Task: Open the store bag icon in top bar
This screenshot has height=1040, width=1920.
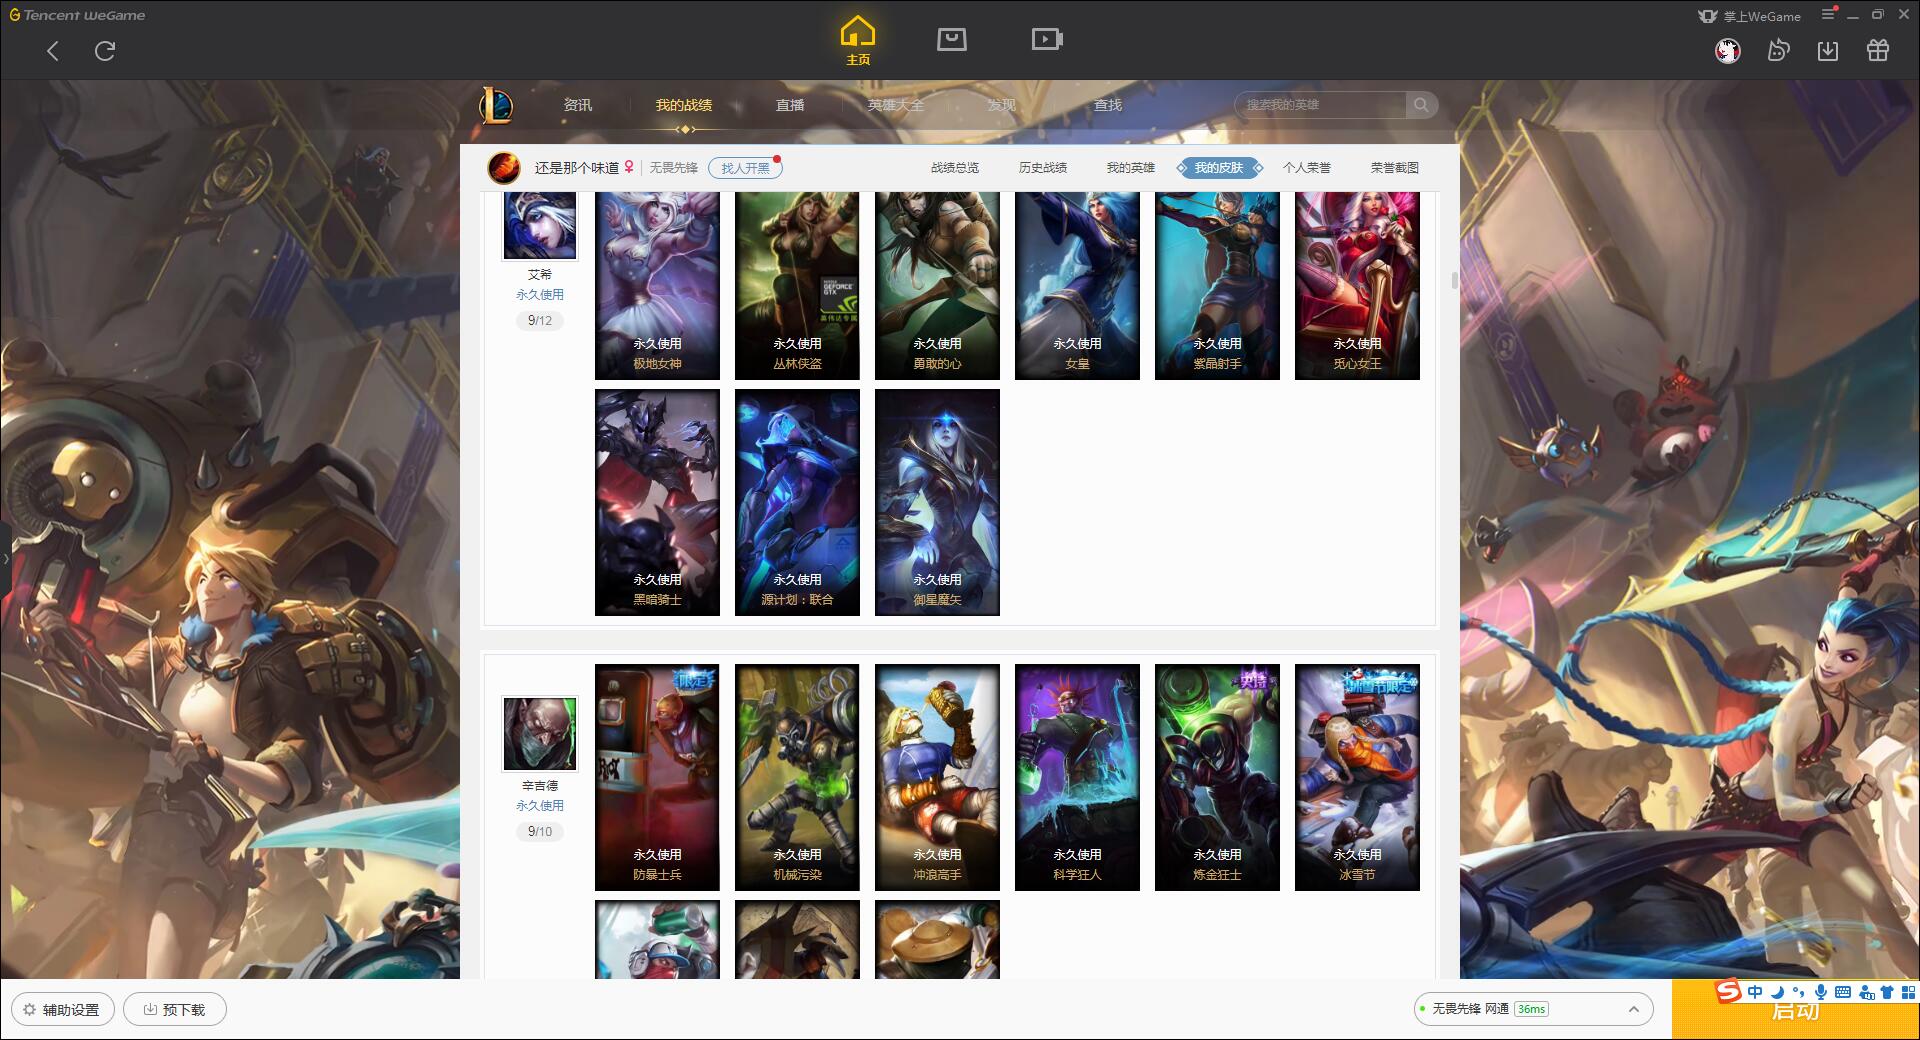Action: point(951,39)
